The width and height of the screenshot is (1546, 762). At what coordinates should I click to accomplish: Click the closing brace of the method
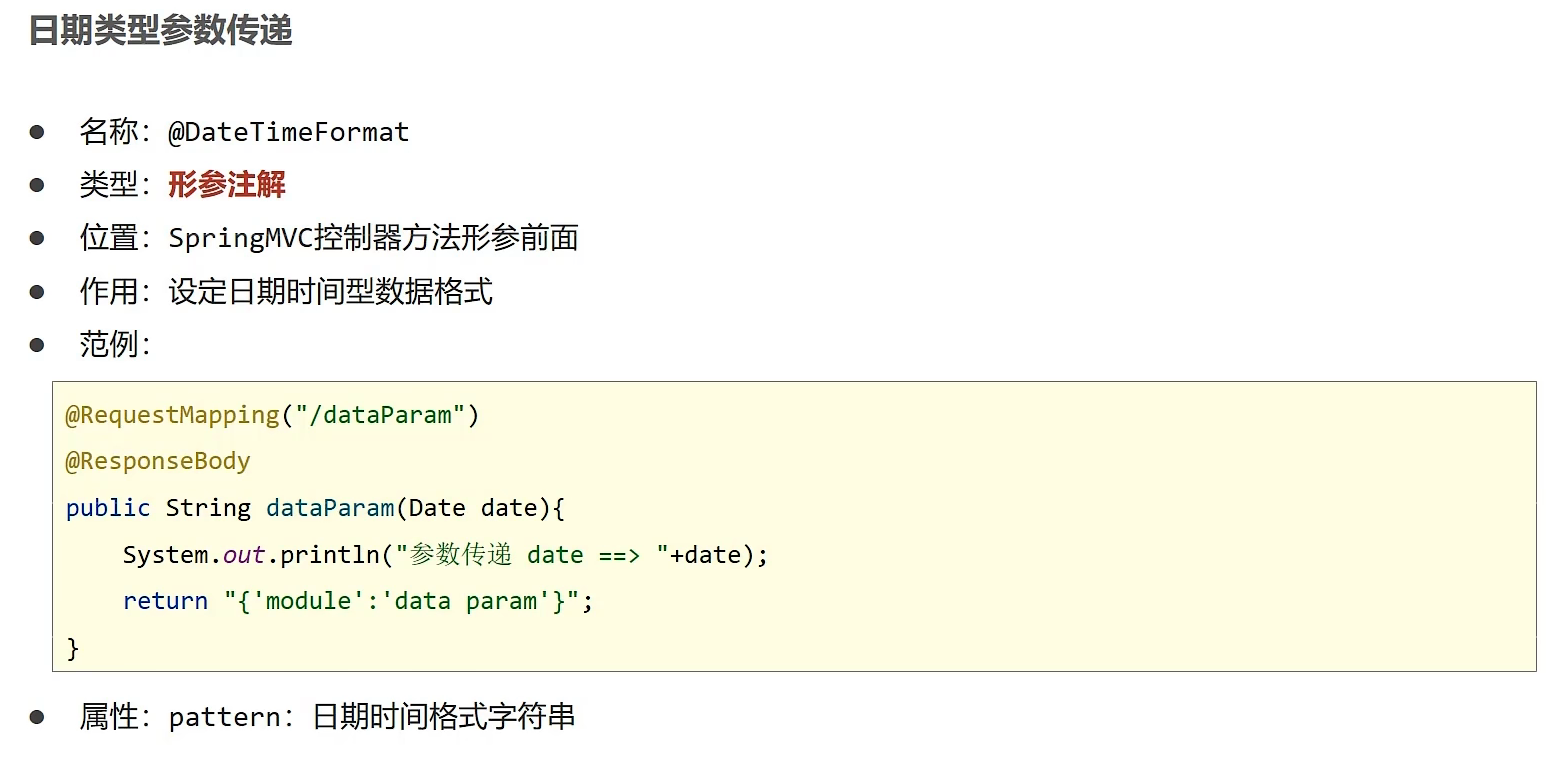tap(72, 648)
